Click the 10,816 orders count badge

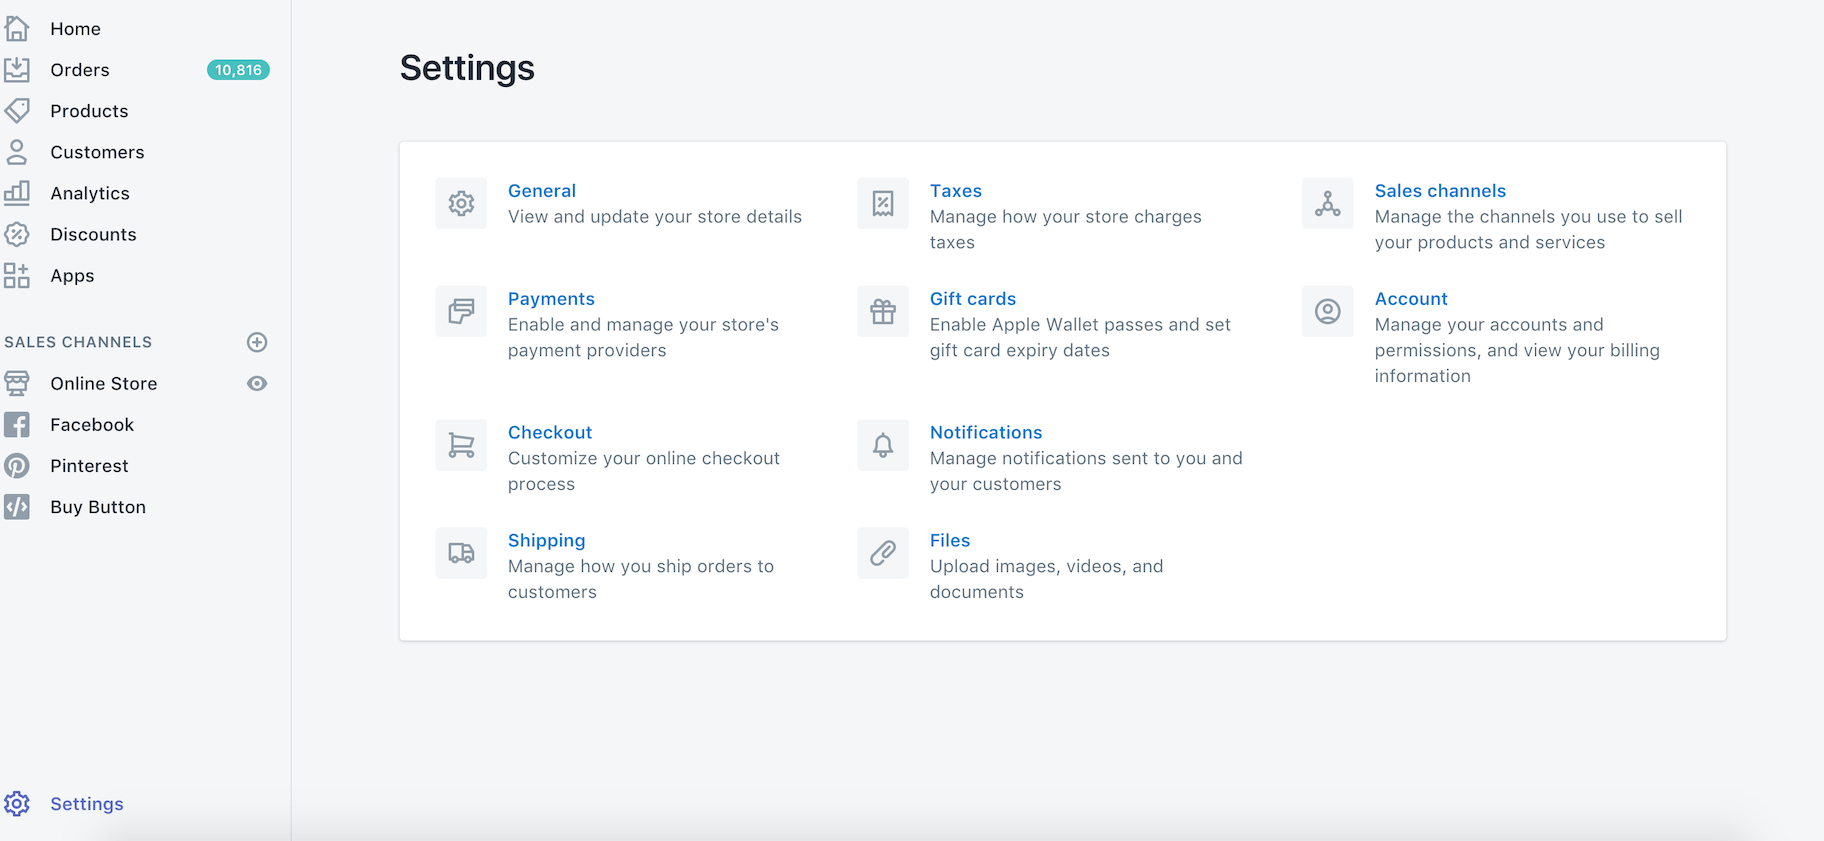pyautogui.click(x=238, y=70)
